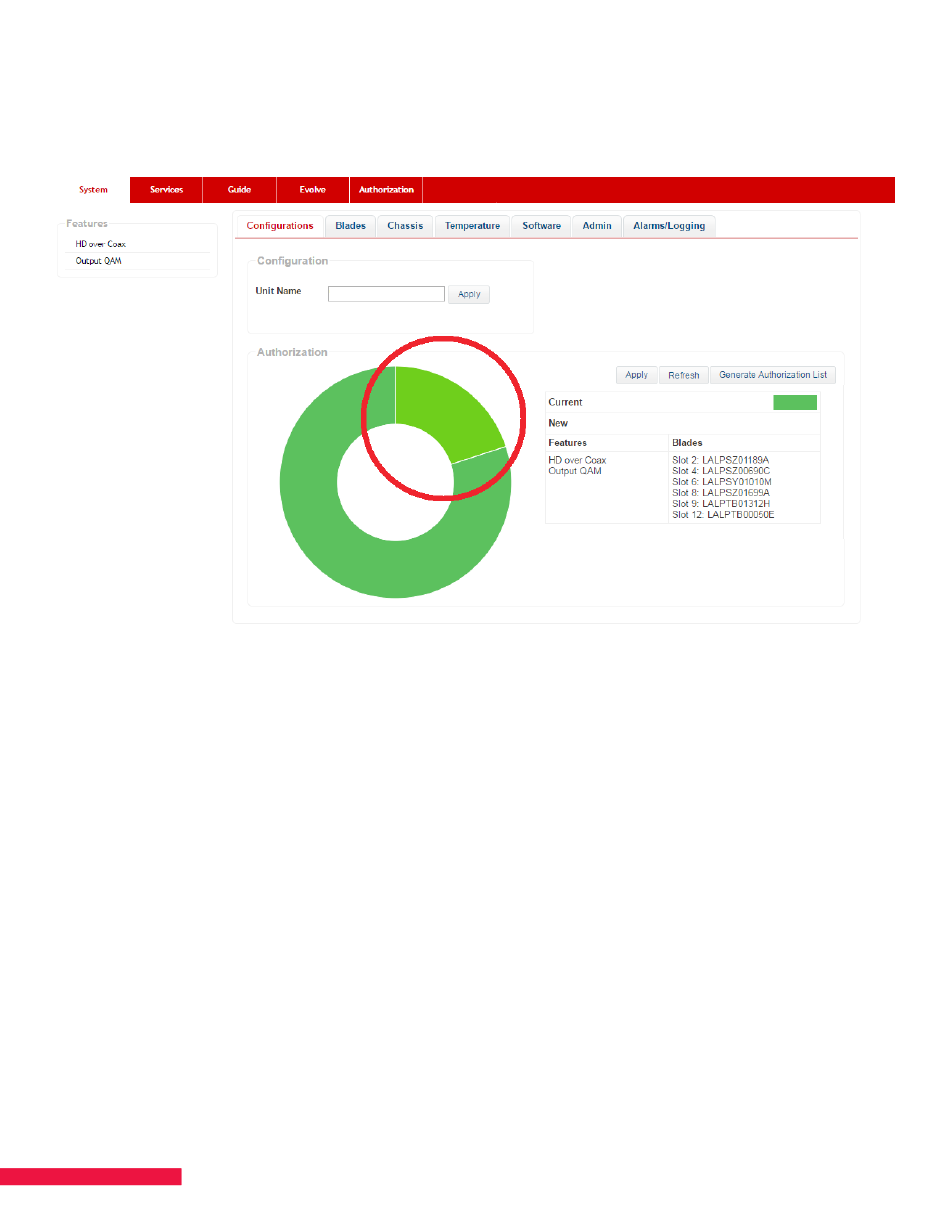Screen dimensions: 950x1229
Task: Open the Software sub-tab
Action: pos(541,226)
